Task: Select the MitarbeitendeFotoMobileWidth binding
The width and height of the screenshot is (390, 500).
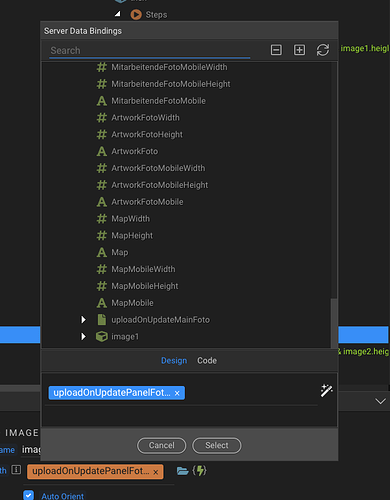Action: pyautogui.click(x=169, y=67)
